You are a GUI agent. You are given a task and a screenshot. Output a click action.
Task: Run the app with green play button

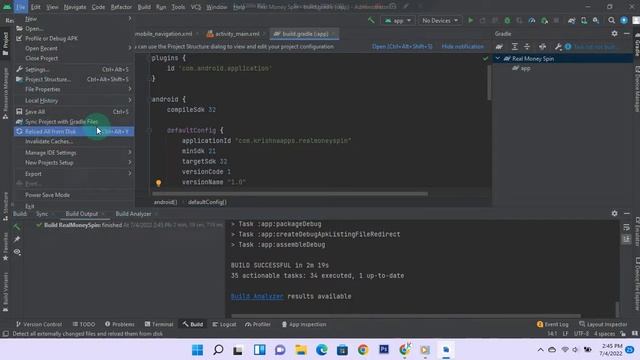coord(471,20)
